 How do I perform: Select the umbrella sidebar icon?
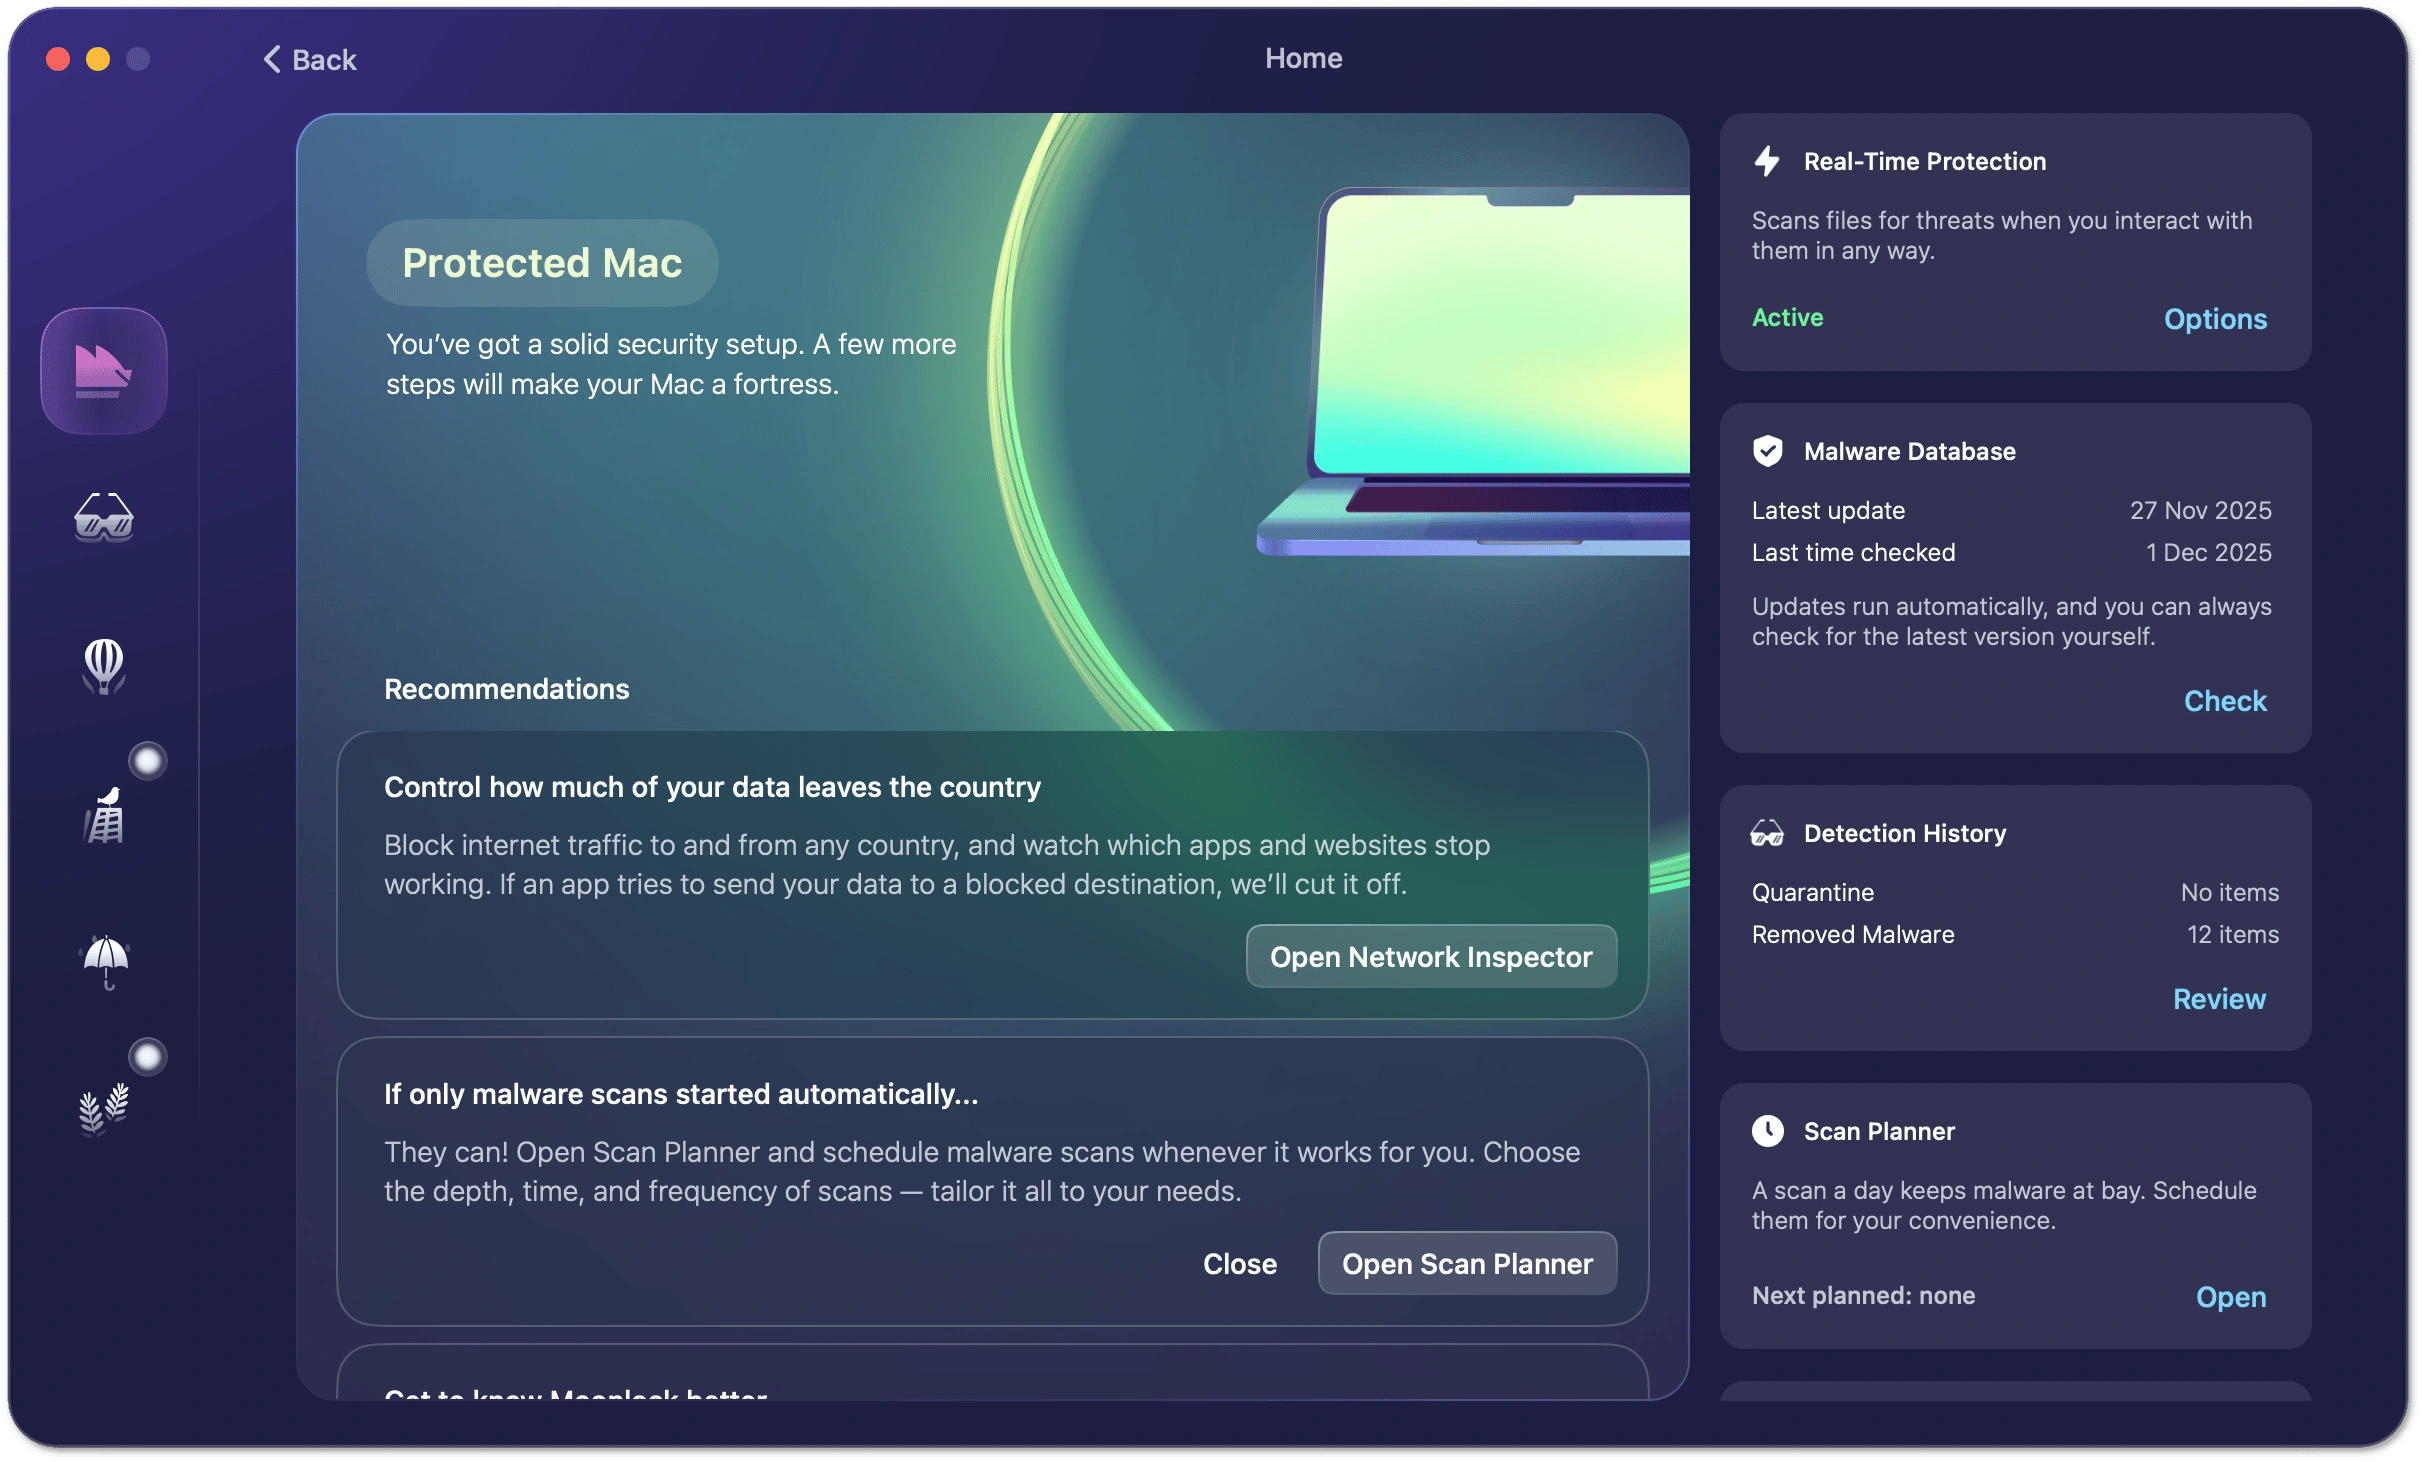pyautogui.click(x=103, y=963)
